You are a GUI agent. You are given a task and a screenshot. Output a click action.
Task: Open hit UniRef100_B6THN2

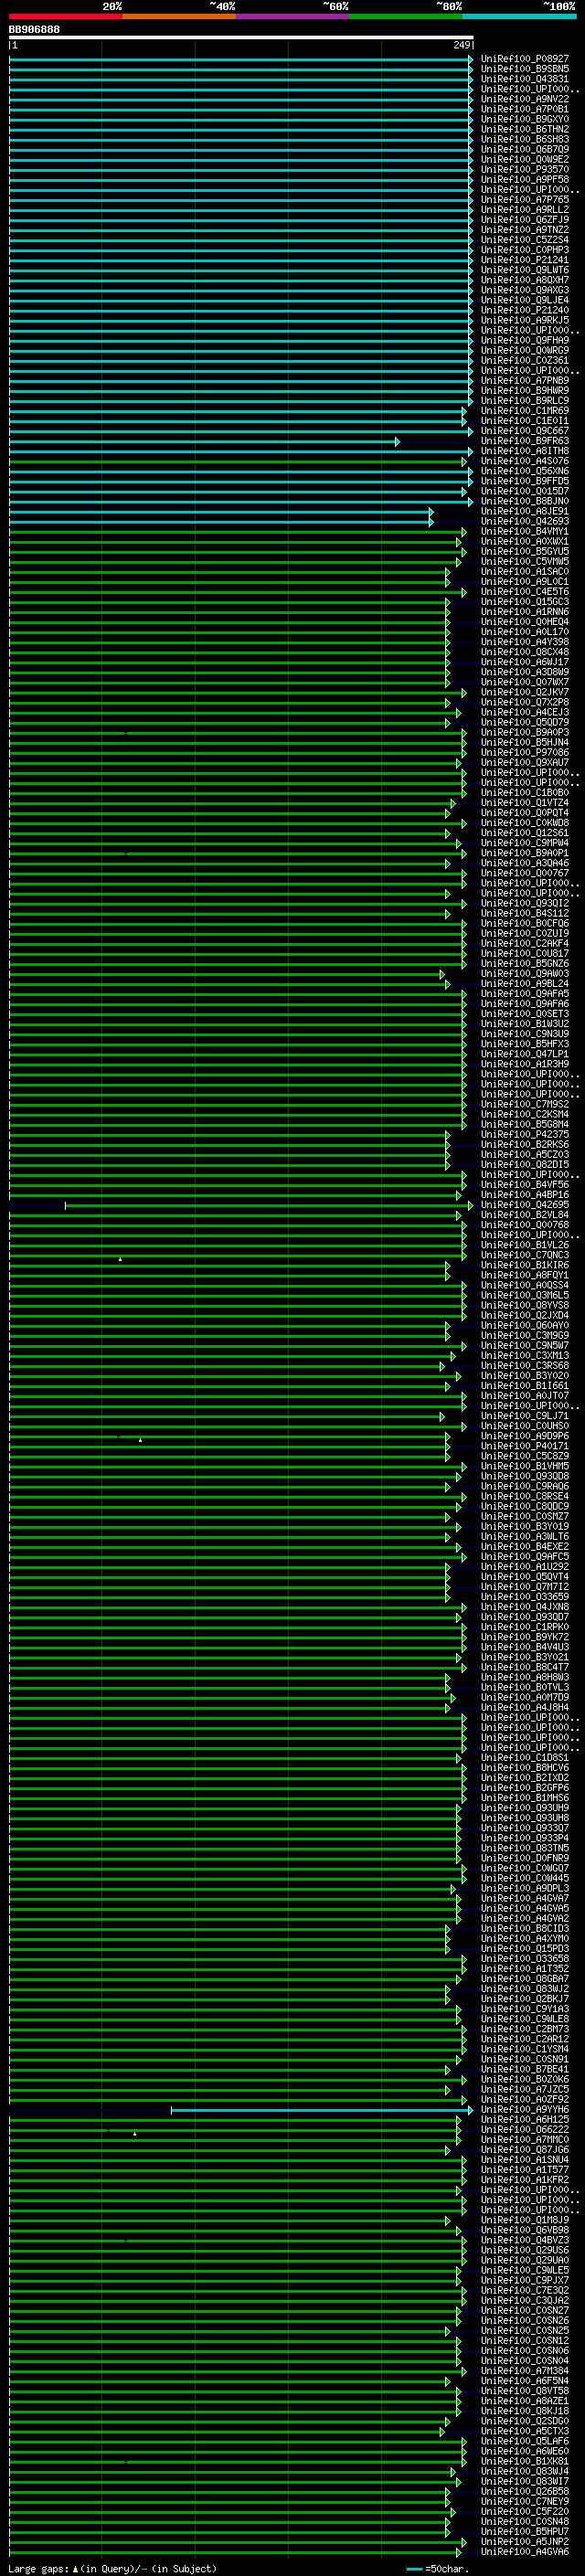point(525,129)
